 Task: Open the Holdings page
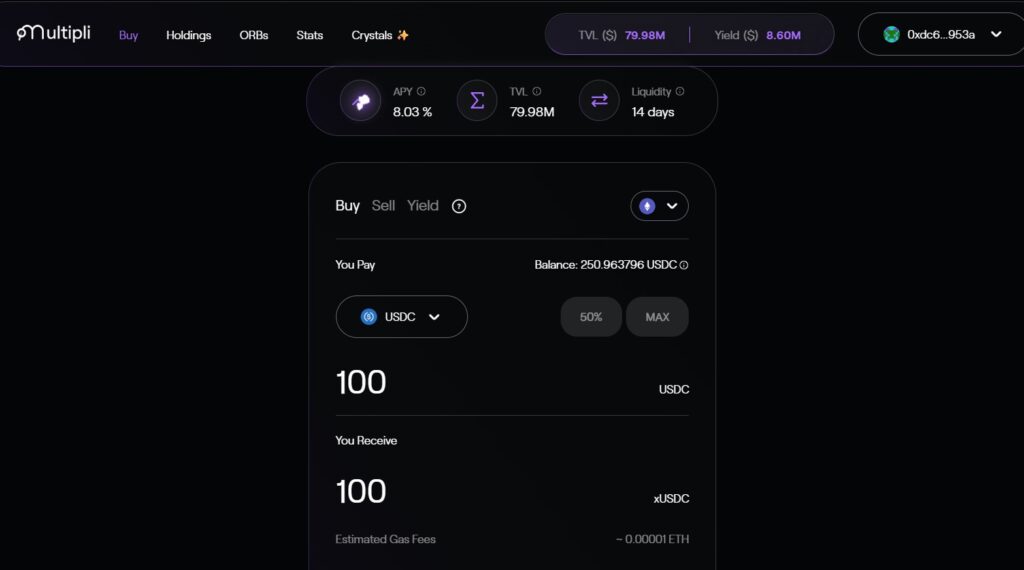[x=188, y=35]
